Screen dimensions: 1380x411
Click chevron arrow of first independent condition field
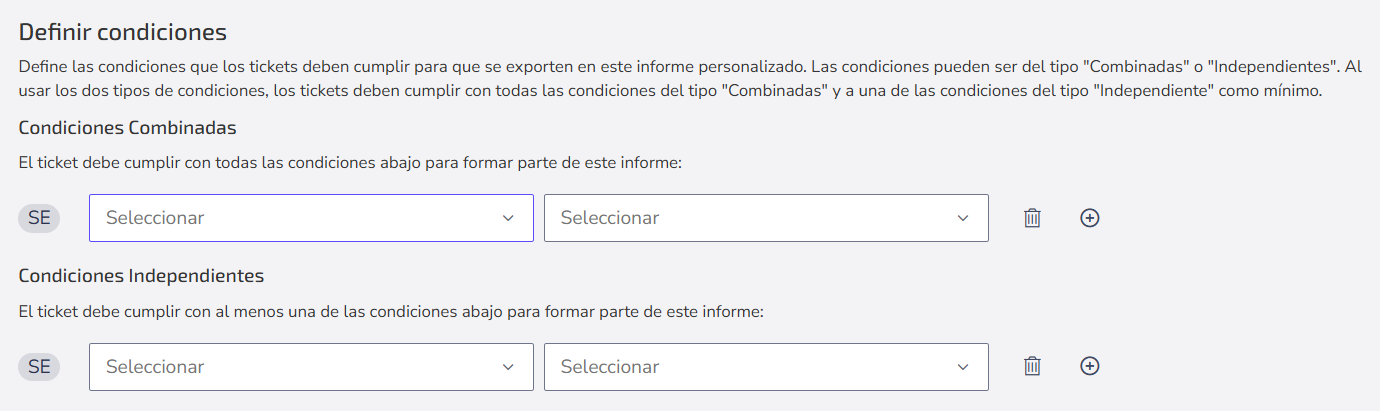click(x=508, y=367)
